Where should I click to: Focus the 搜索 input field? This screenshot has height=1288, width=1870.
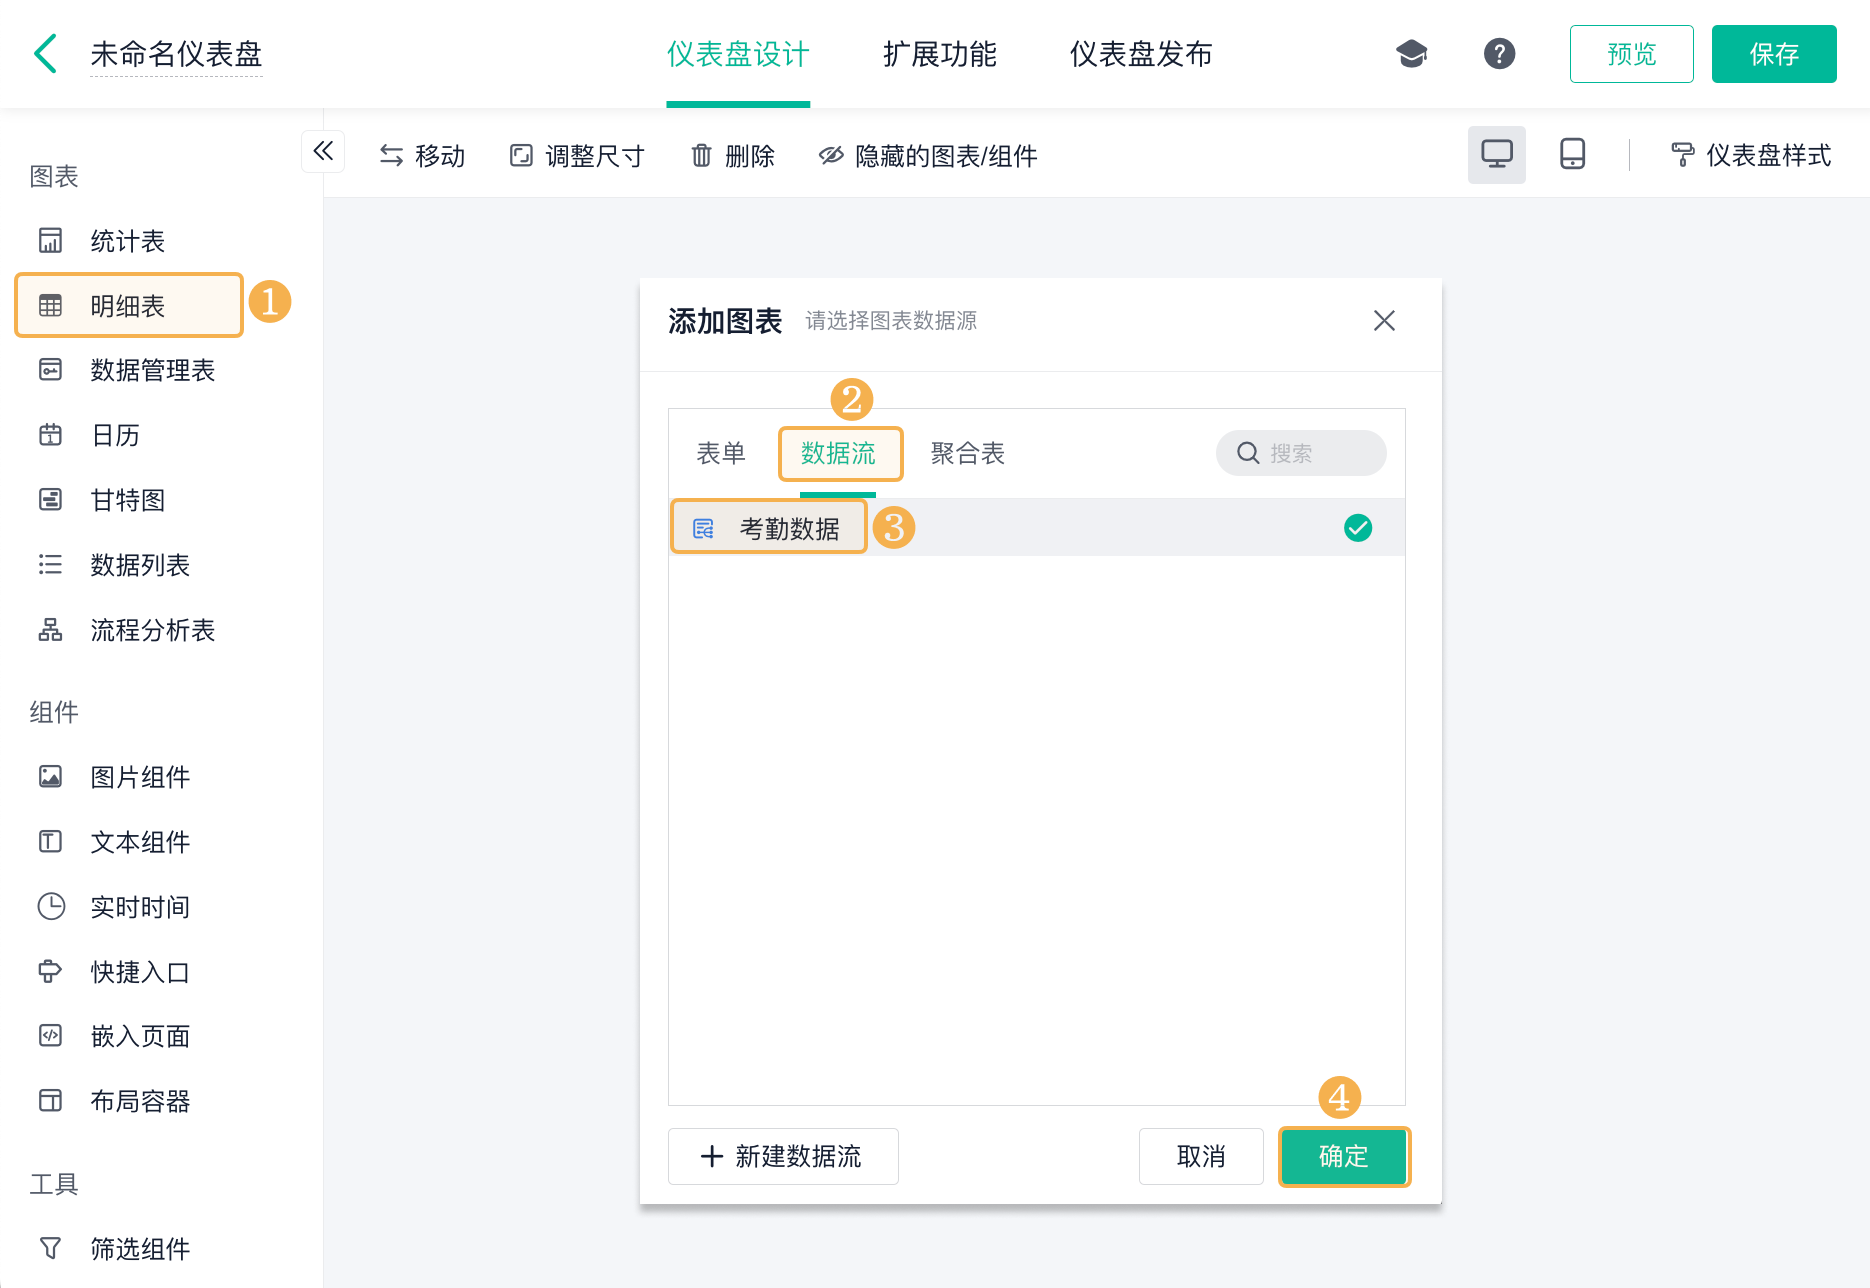1301,453
